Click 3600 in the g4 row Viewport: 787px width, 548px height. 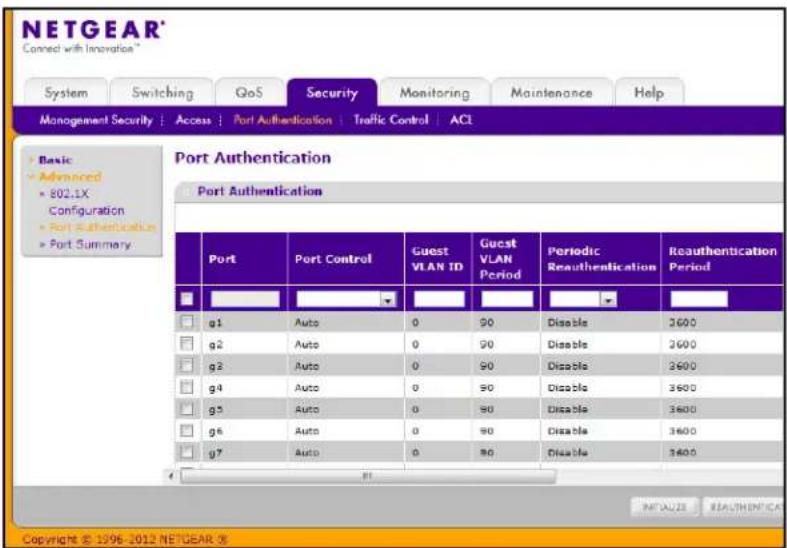683,387
